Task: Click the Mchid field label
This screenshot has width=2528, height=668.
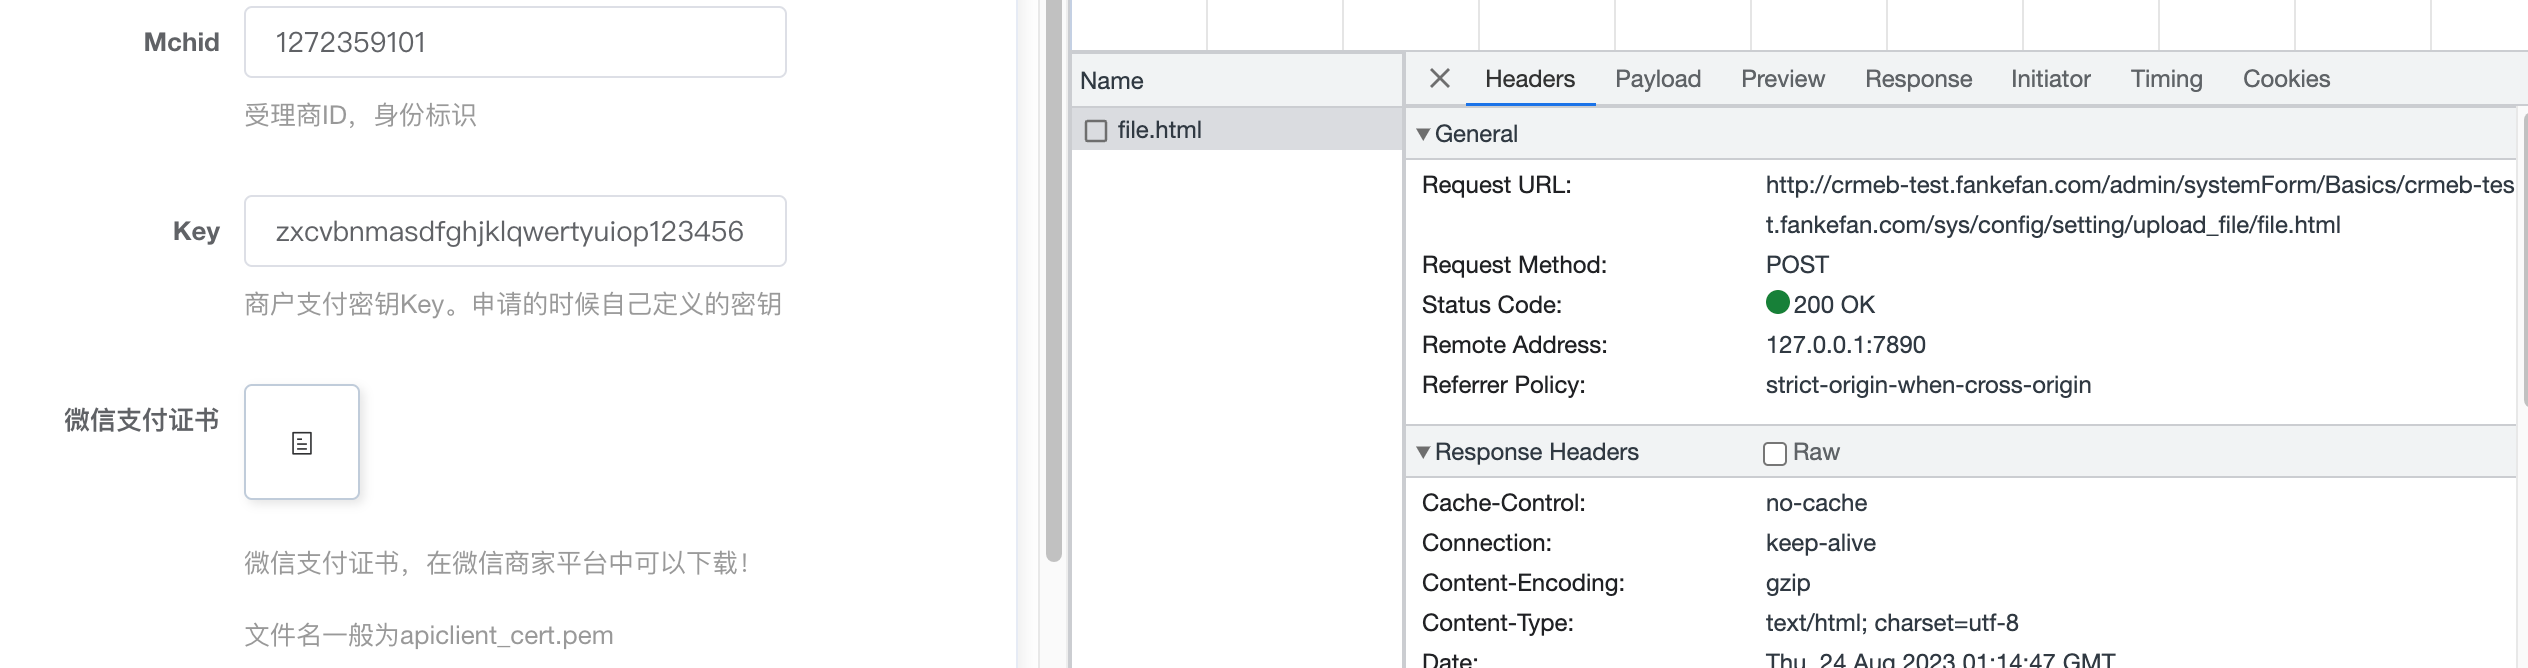Action: [181, 42]
